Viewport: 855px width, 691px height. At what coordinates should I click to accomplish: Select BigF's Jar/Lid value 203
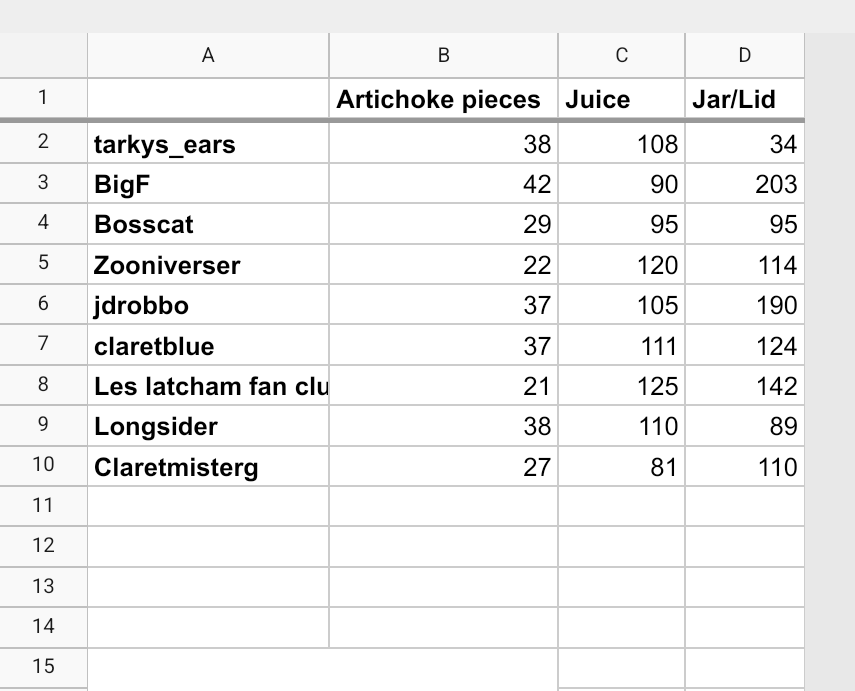tap(744, 184)
